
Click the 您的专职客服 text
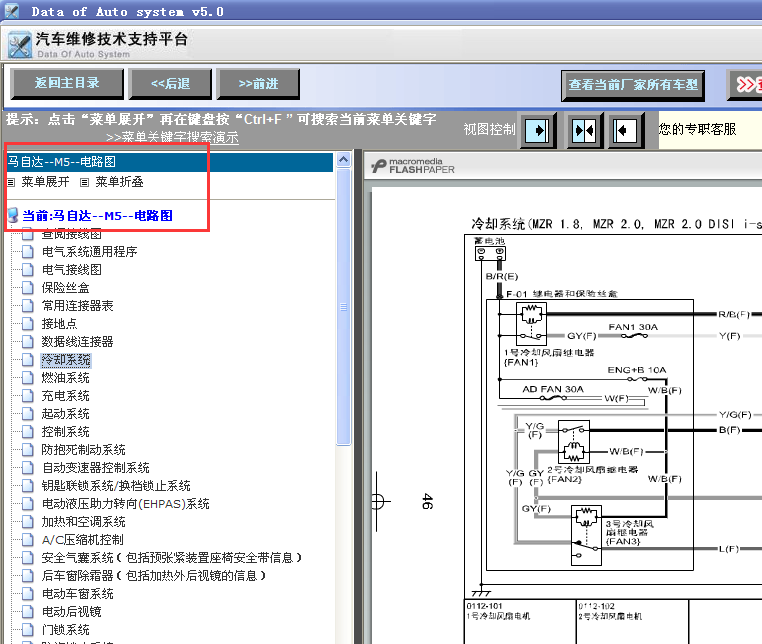click(697, 129)
